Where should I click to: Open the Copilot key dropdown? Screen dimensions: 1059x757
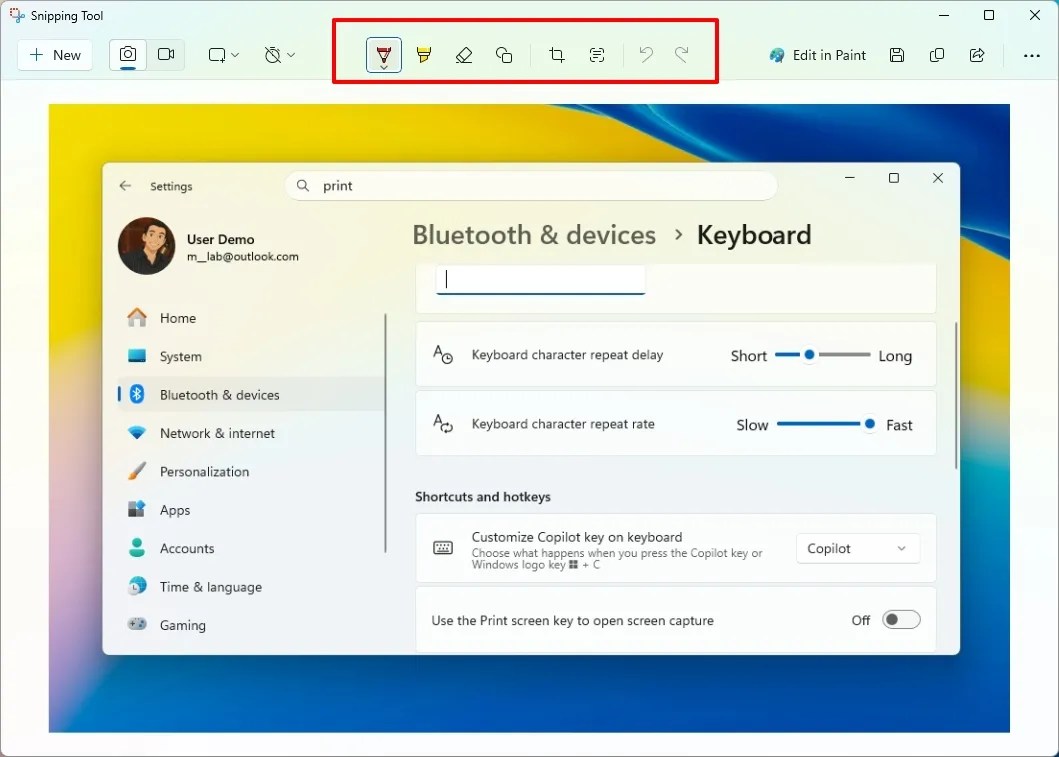coord(858,549)
